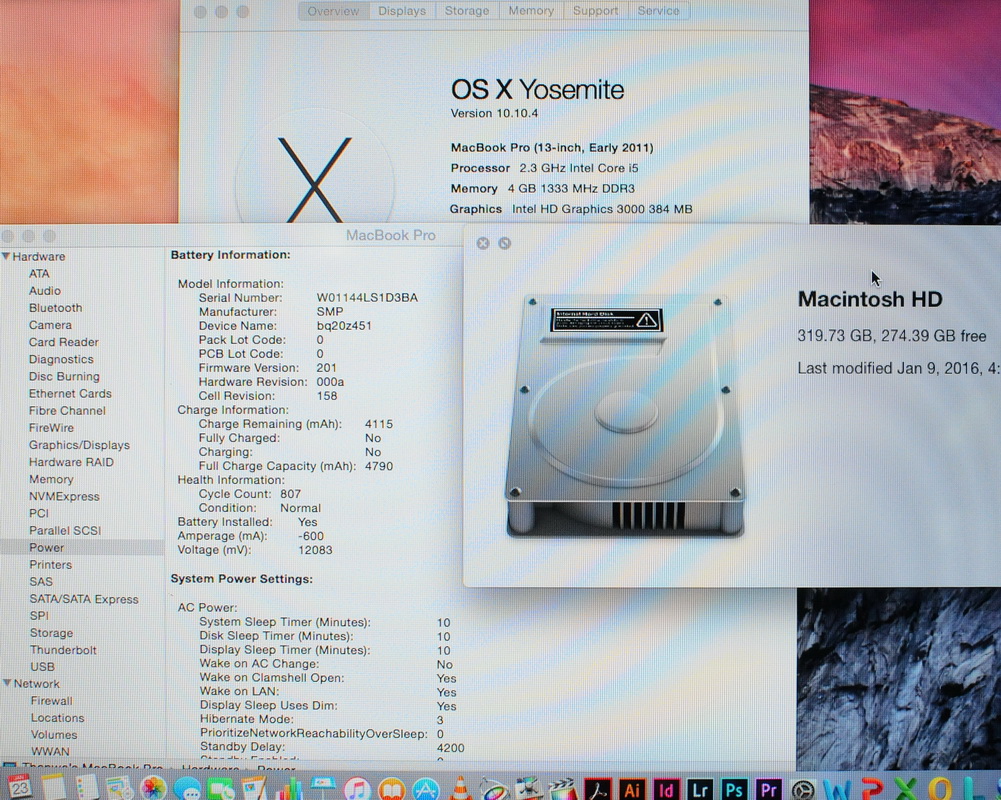Launch Numbers from the dock

click(289, 789)
